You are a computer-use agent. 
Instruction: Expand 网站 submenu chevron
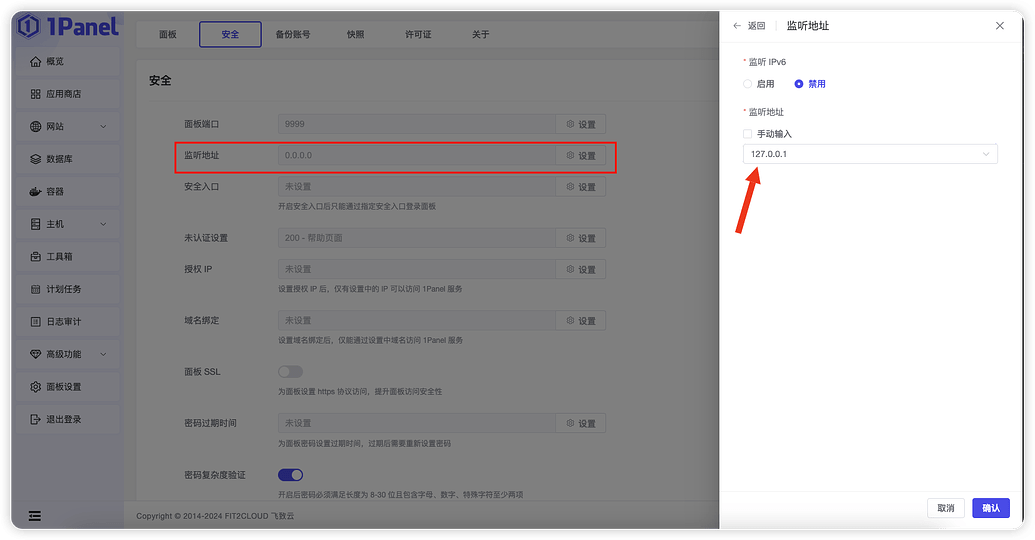click(103, 126)
